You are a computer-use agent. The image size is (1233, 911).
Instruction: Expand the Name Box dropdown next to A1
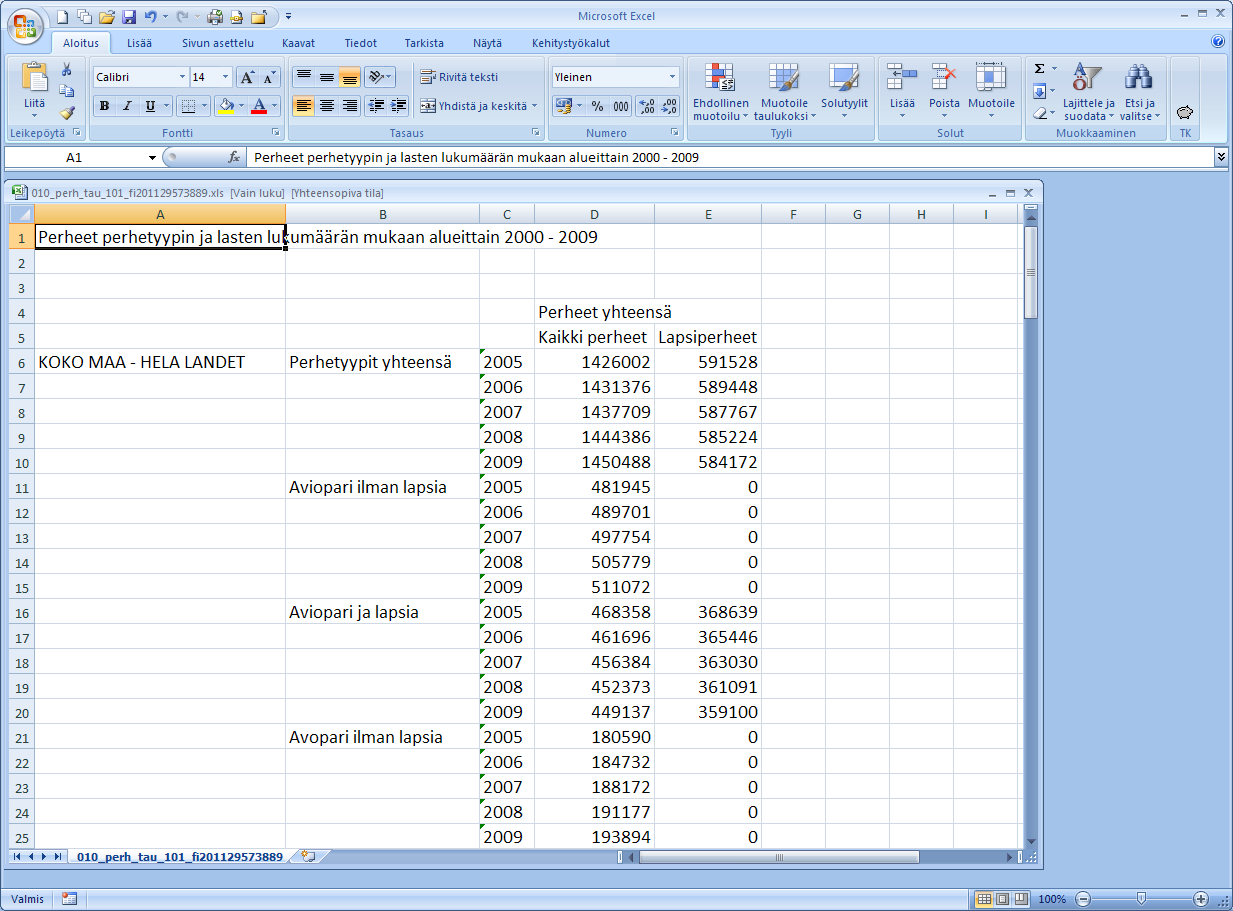pyautogui.click(x=152, y=157)
